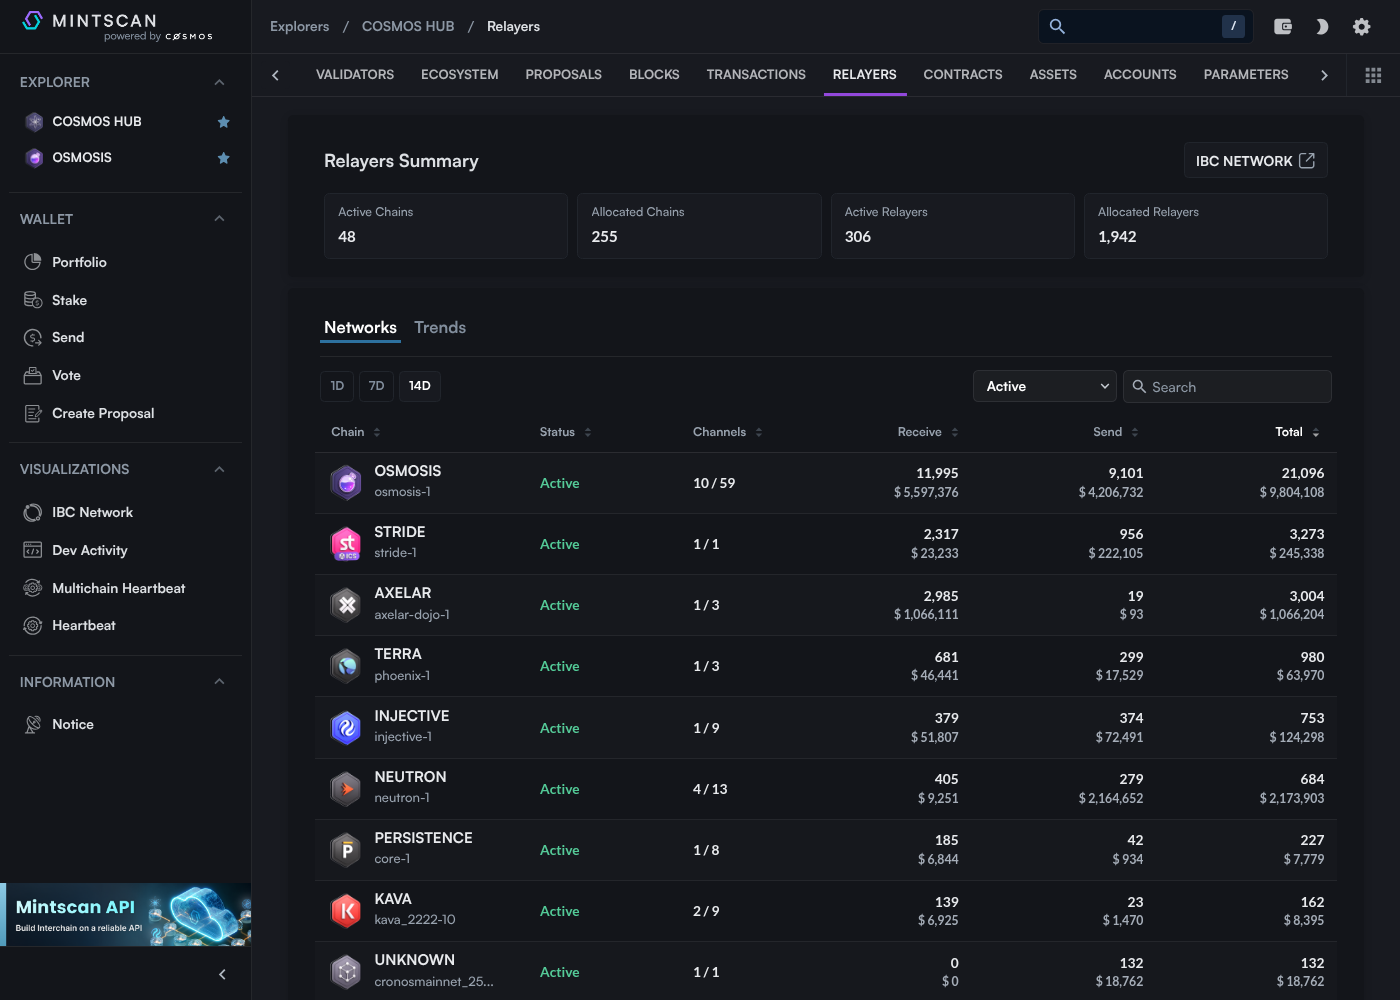This screenshot has width=1400, height=1000.
Task: Switch to Trends tab
Action: [440, 328]
